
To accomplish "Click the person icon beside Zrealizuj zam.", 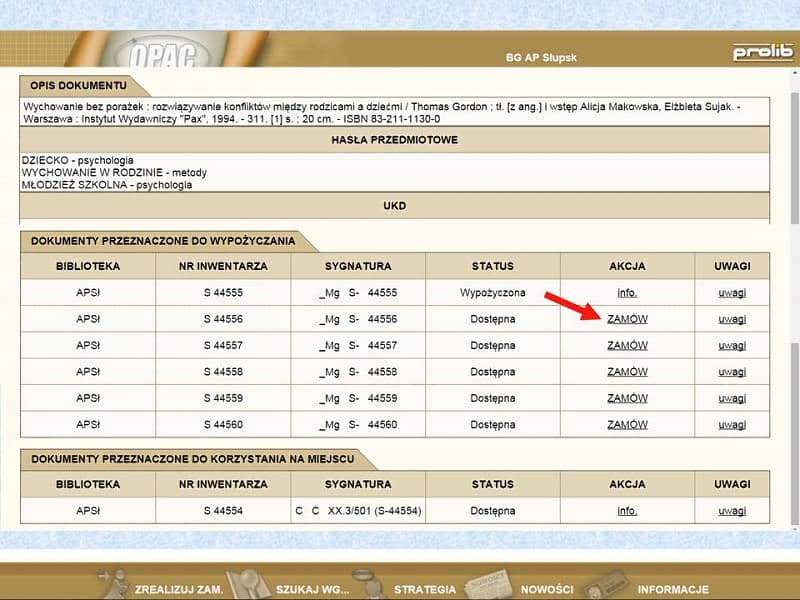I will pyautogui.click(x=113, y=583).
